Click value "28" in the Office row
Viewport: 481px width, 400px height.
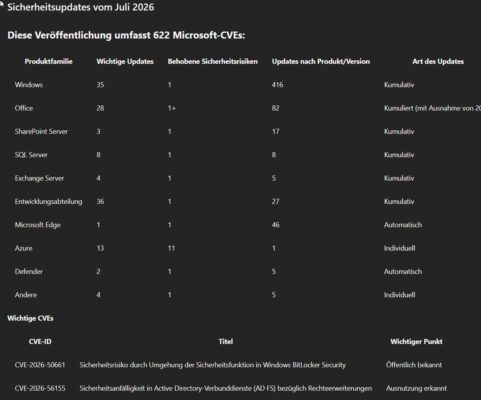(100, 108)
